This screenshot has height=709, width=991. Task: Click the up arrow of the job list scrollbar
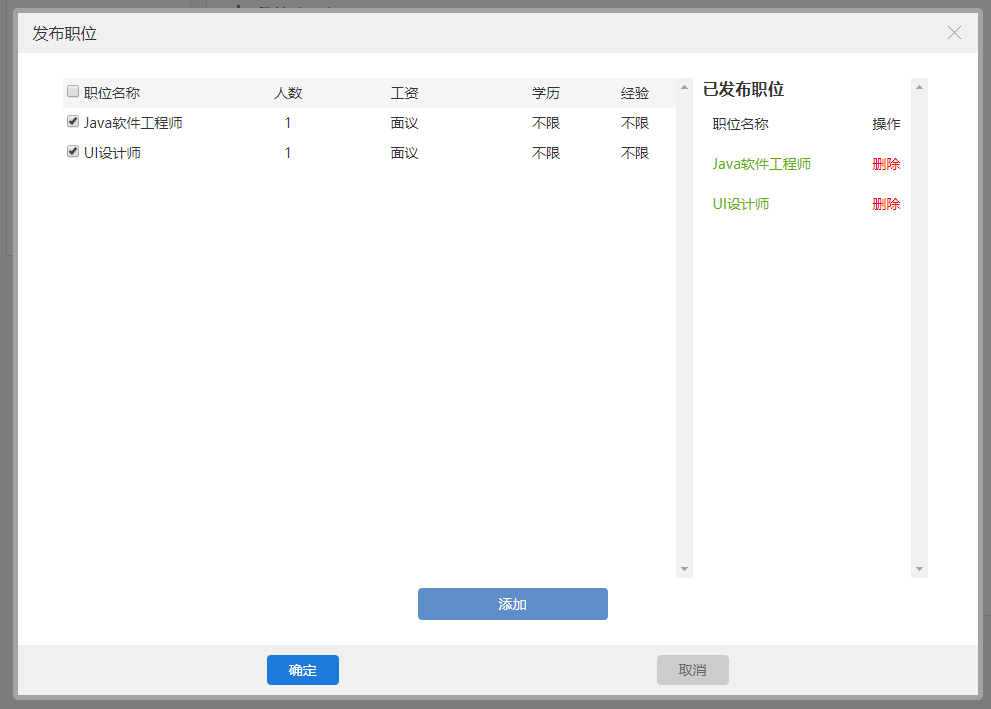pyautogui.click(x=685, y=87)
